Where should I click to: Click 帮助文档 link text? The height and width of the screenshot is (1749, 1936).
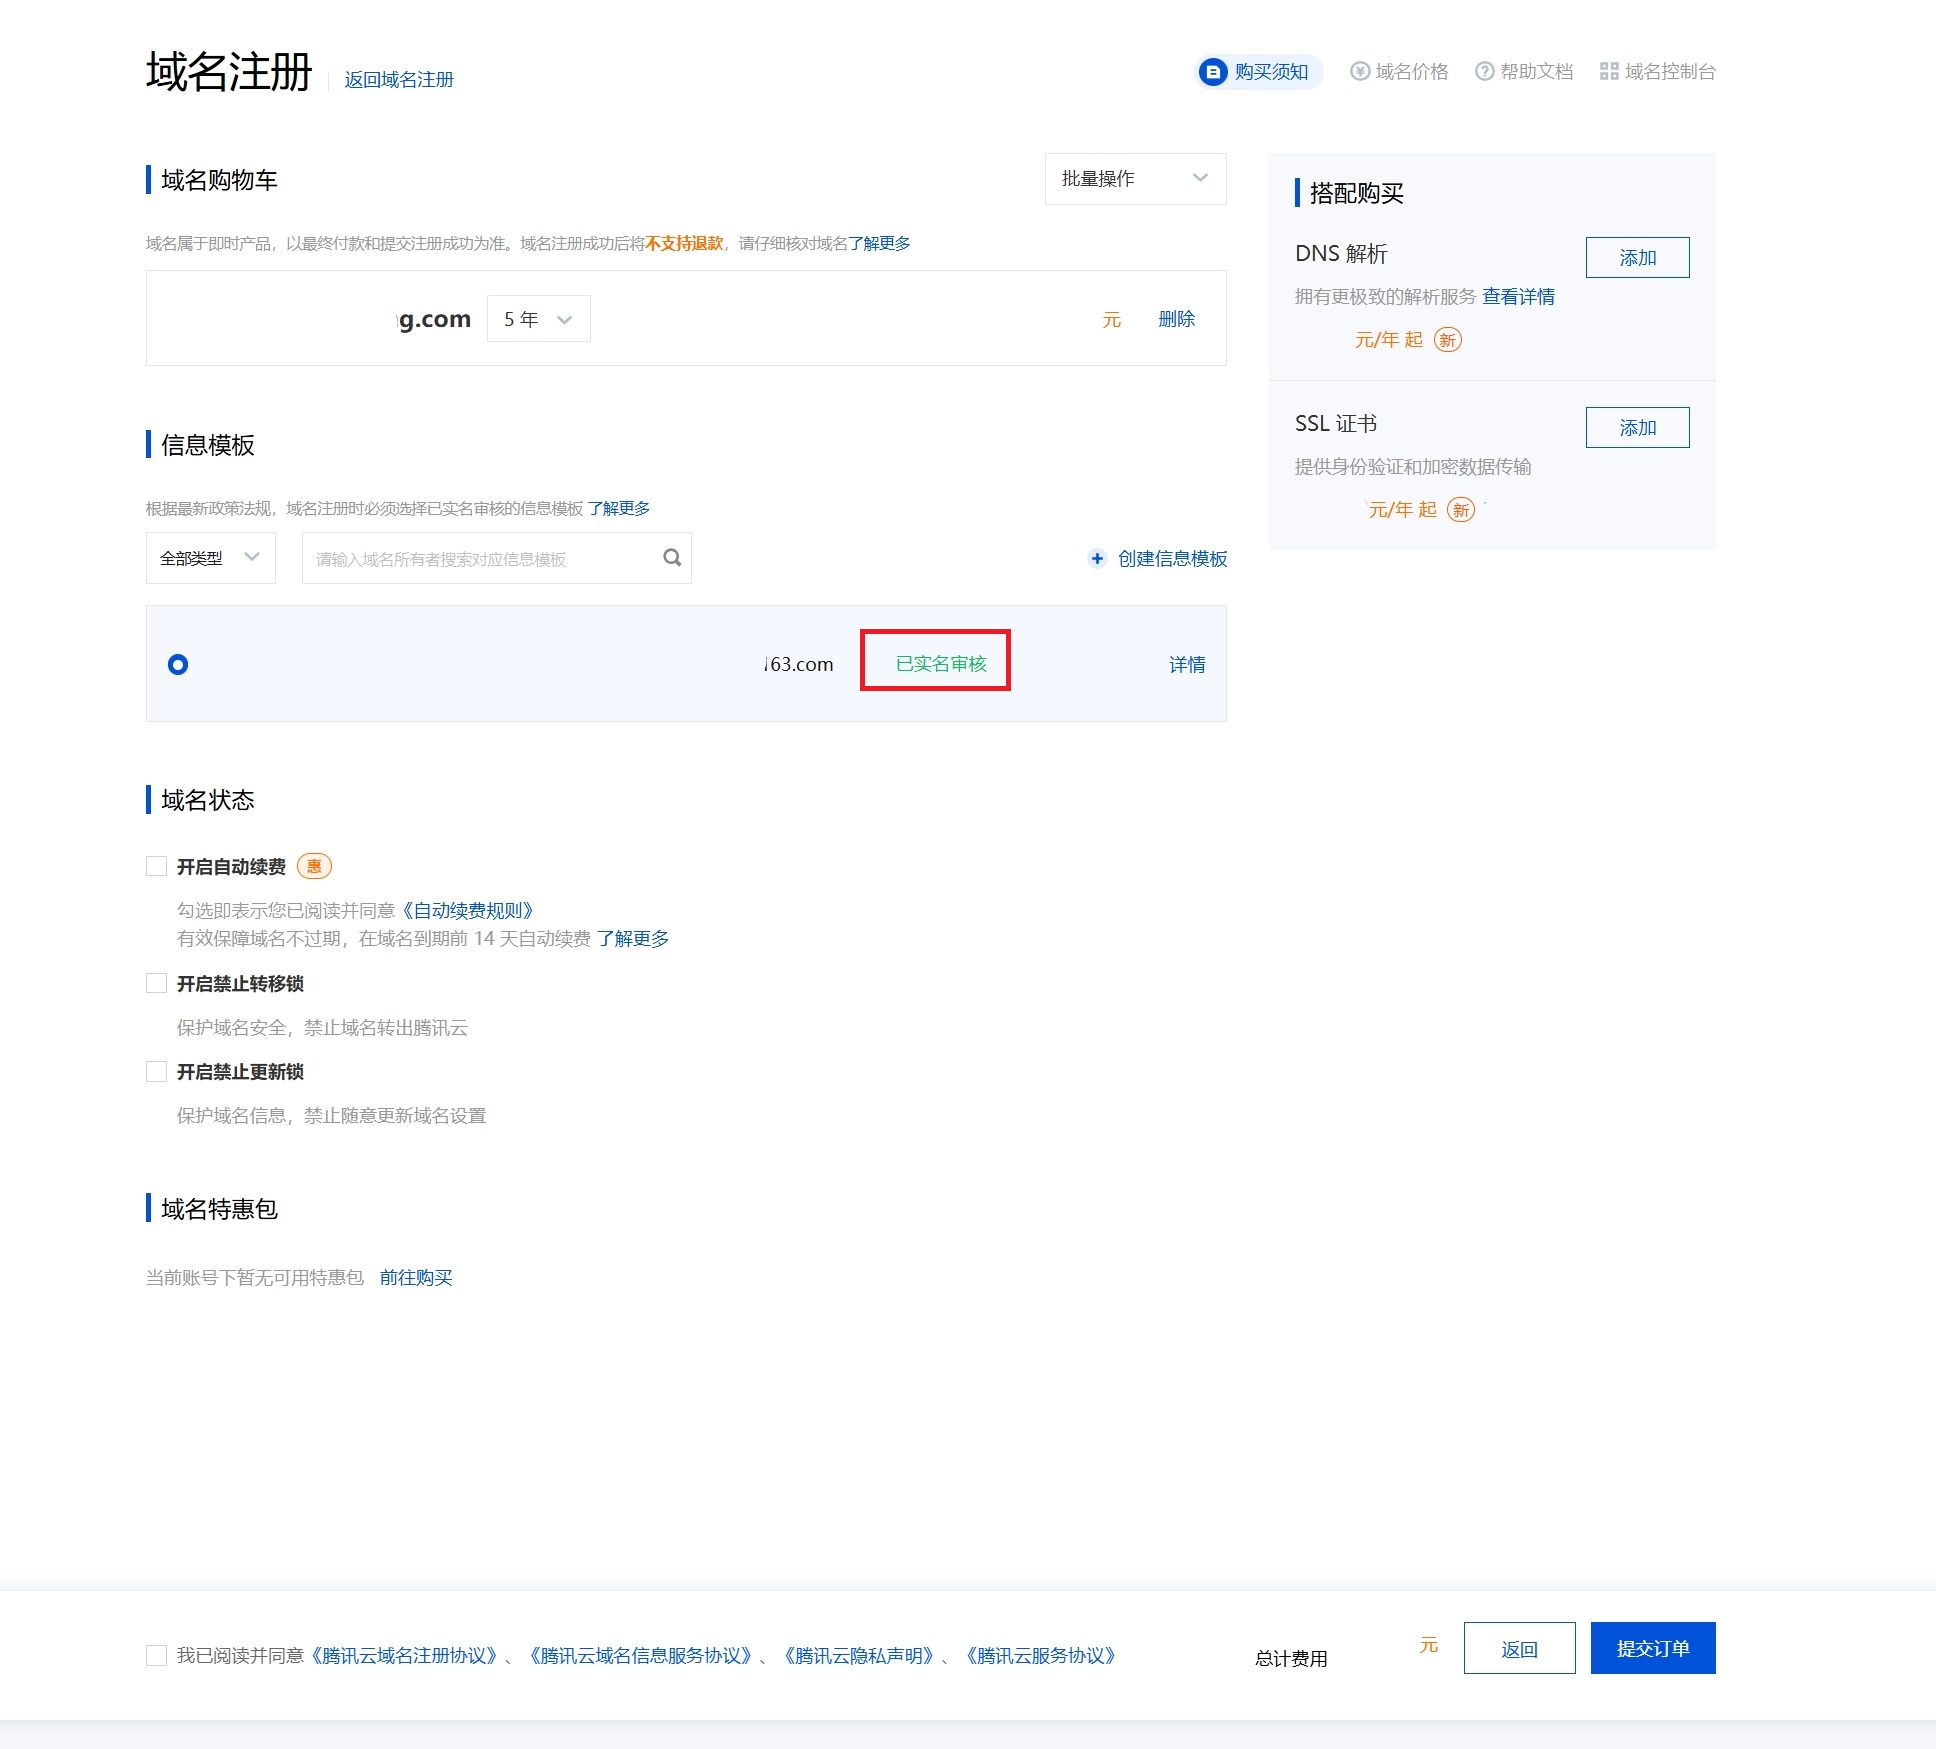tap(1537, 71)
